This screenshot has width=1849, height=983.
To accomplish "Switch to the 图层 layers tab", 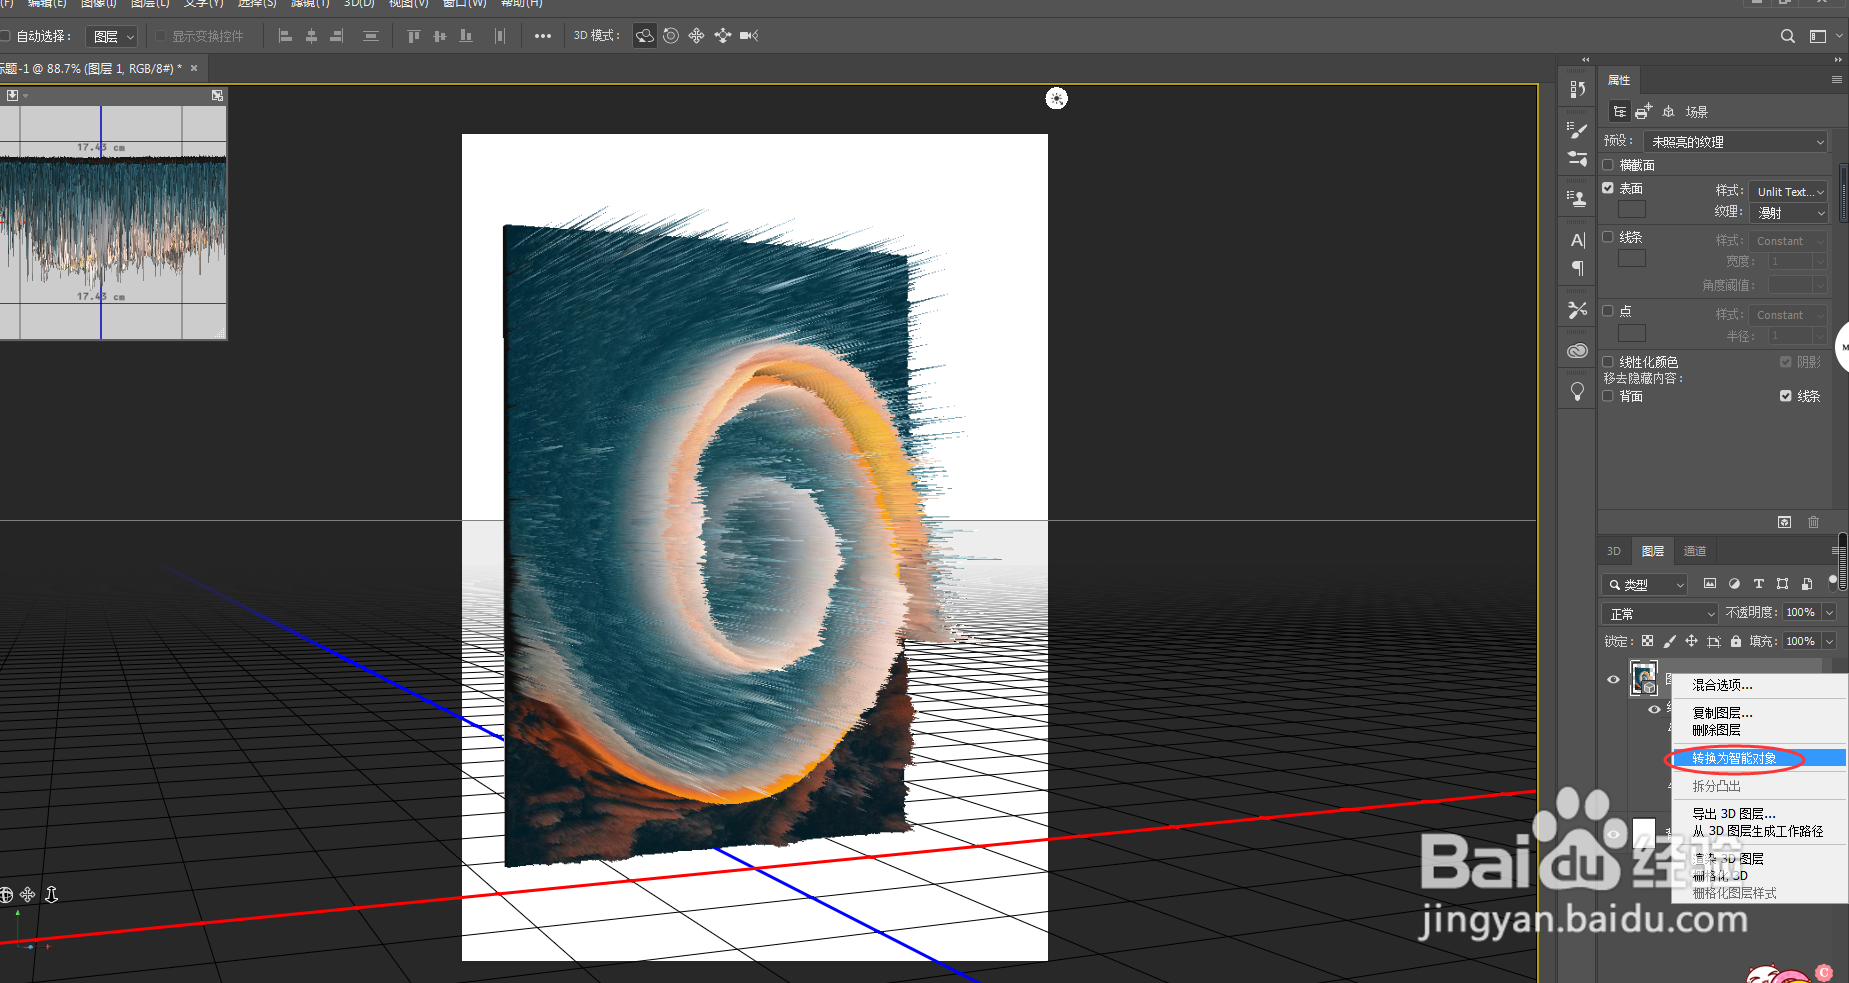I will [x=1653, y=551].
